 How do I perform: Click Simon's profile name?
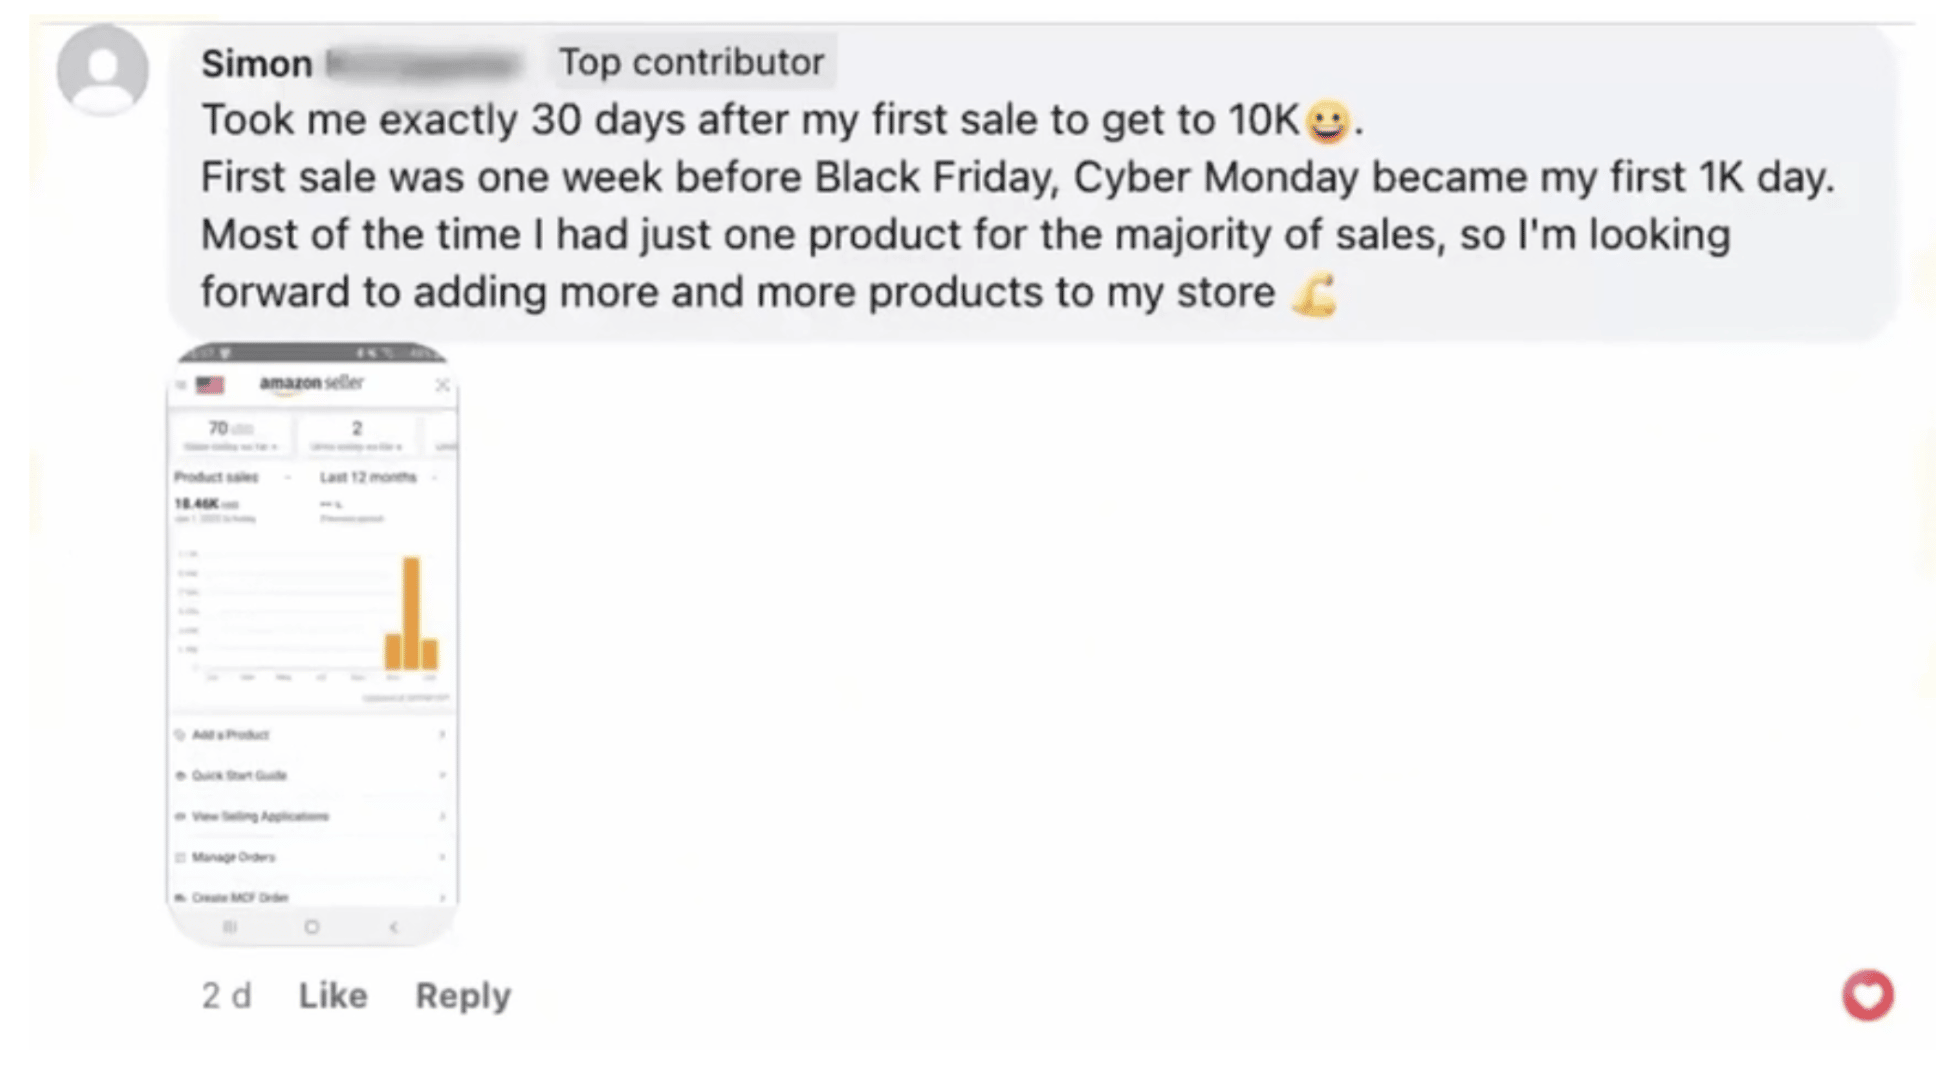point(257,64)
